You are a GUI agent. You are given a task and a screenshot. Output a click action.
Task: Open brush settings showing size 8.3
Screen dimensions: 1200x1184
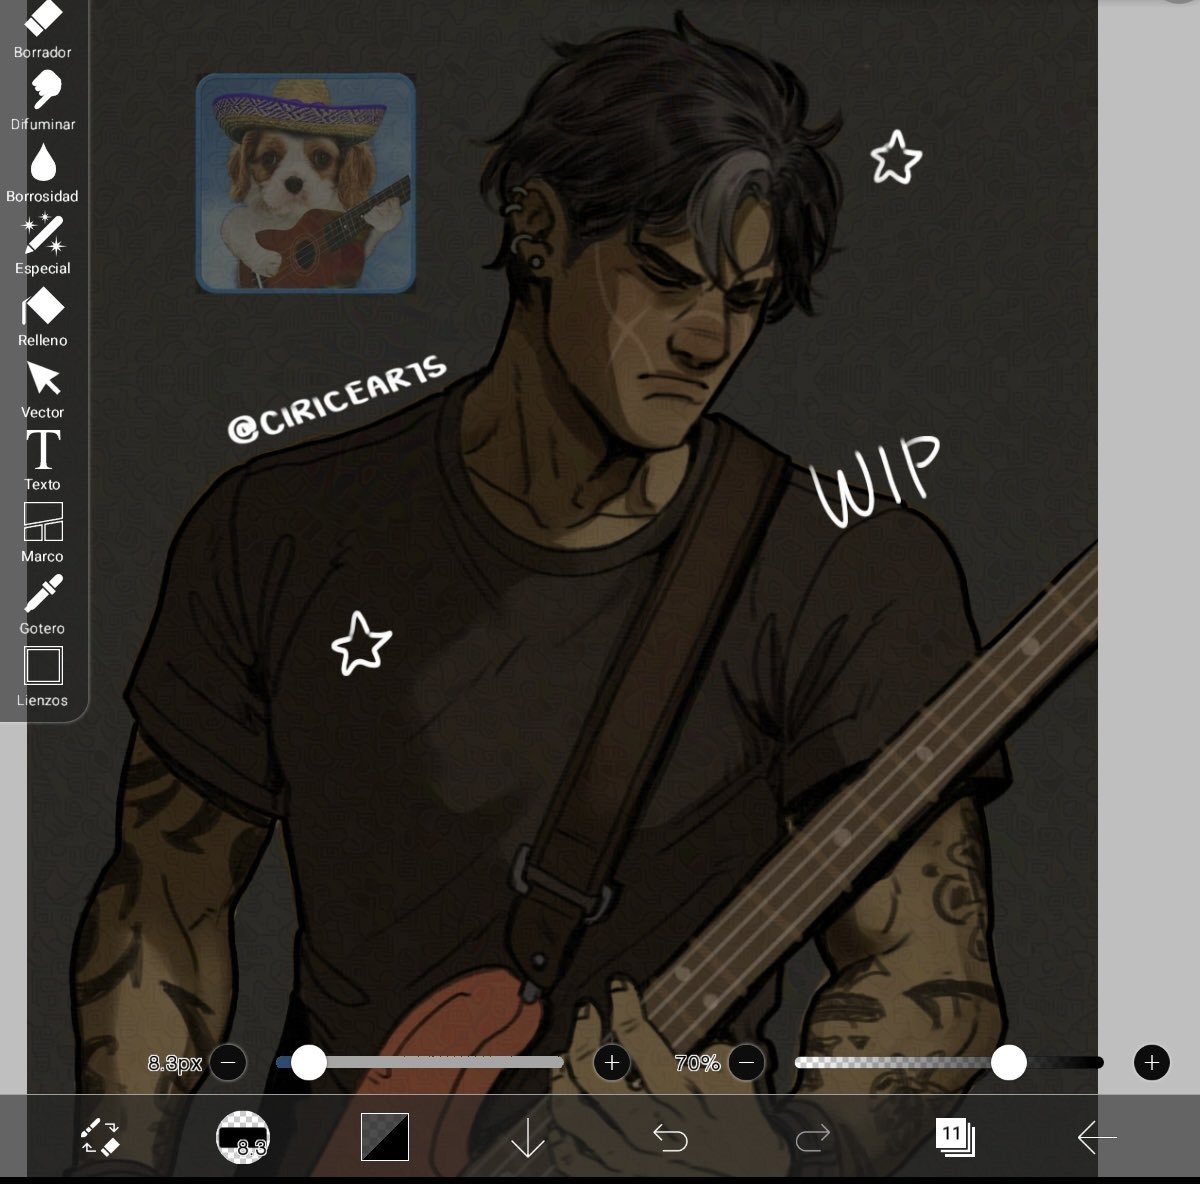tap(243, 1137)
